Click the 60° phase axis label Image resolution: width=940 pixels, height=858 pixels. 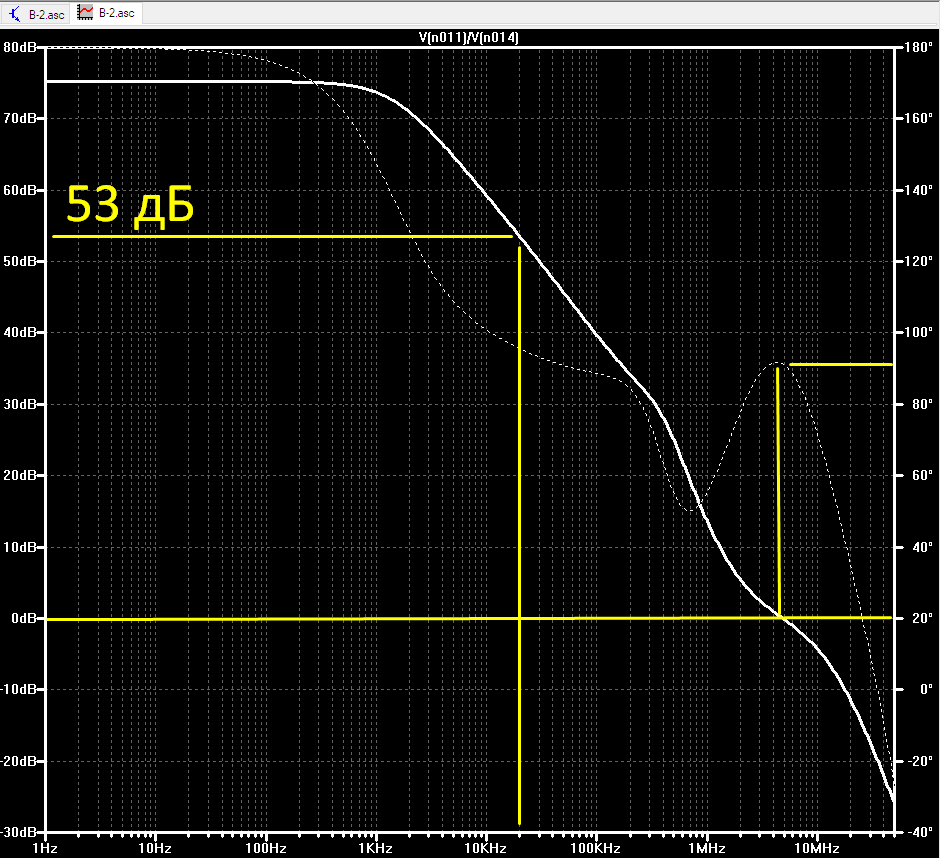point(922,475)
